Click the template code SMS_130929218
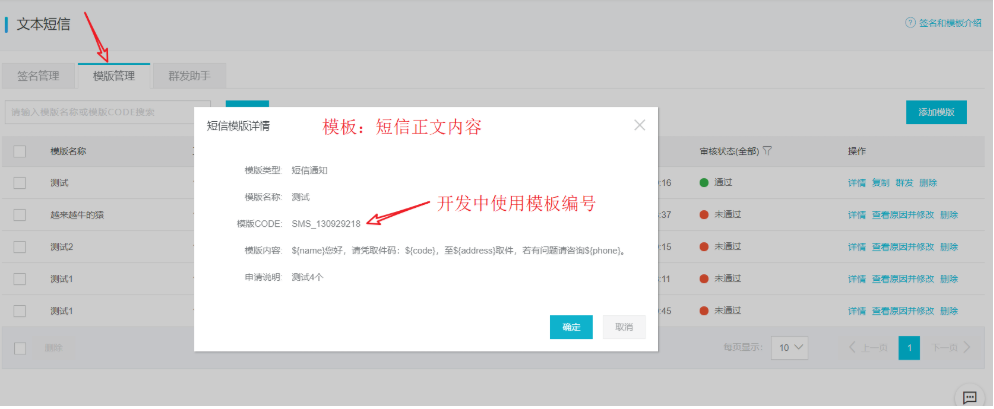994x409 pixels. [x=326, y=224]
